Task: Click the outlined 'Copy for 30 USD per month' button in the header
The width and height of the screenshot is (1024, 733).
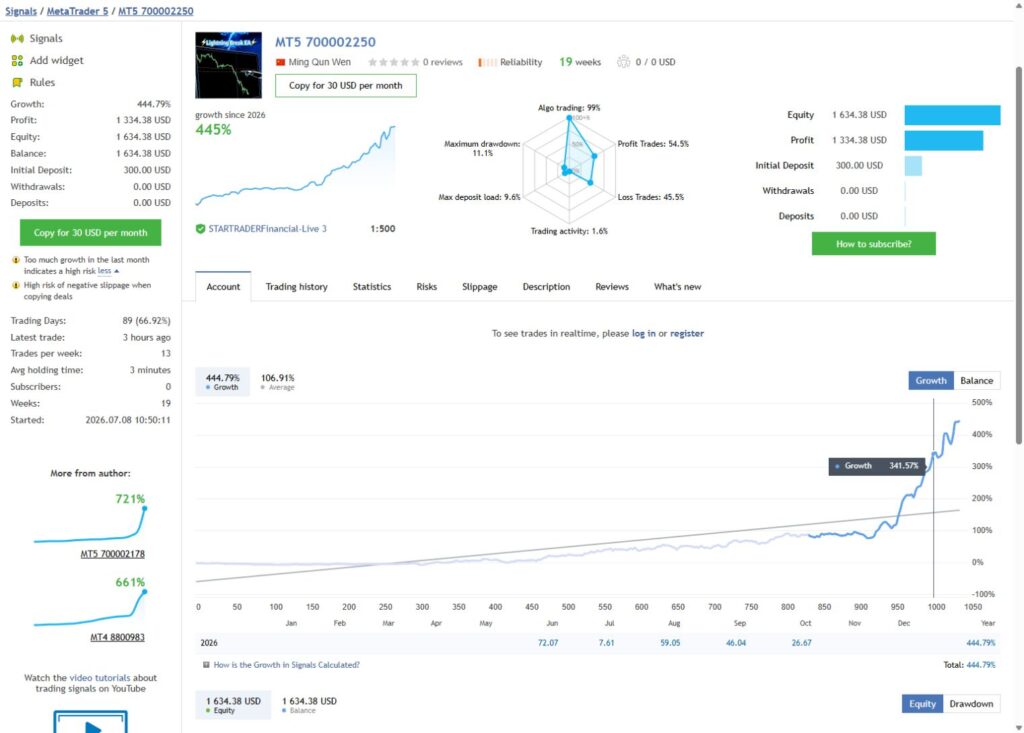Action: point(345,86)
